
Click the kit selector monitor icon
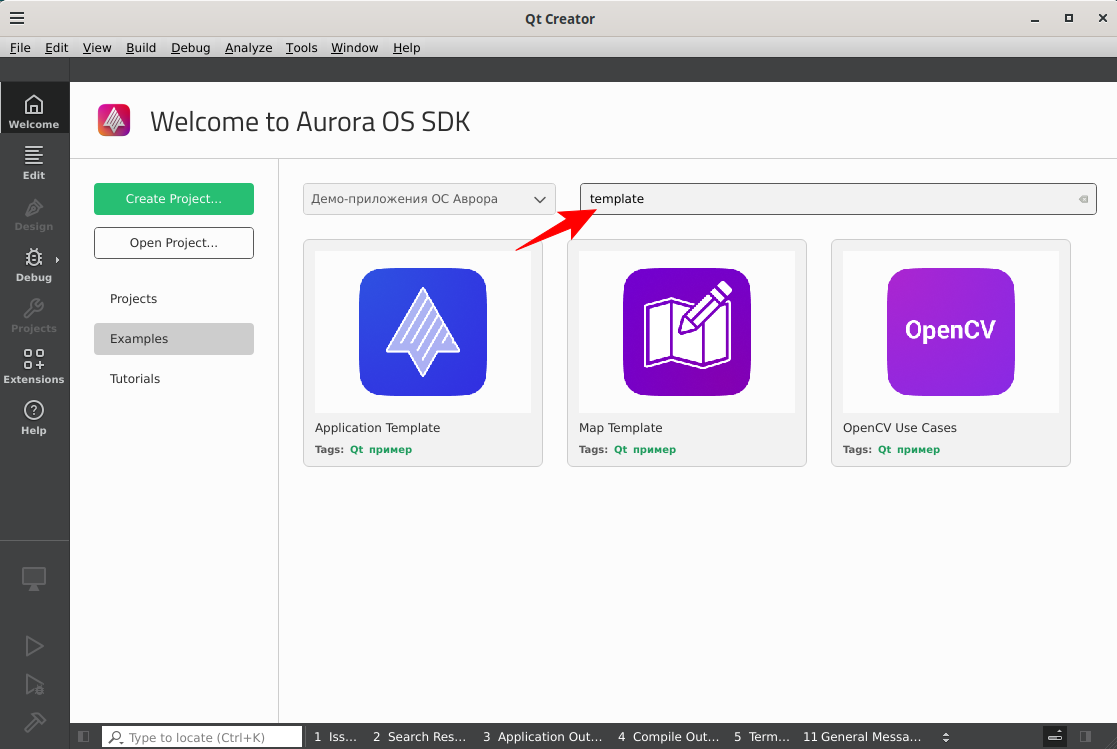pyautogui.click(x=33, y=579)
